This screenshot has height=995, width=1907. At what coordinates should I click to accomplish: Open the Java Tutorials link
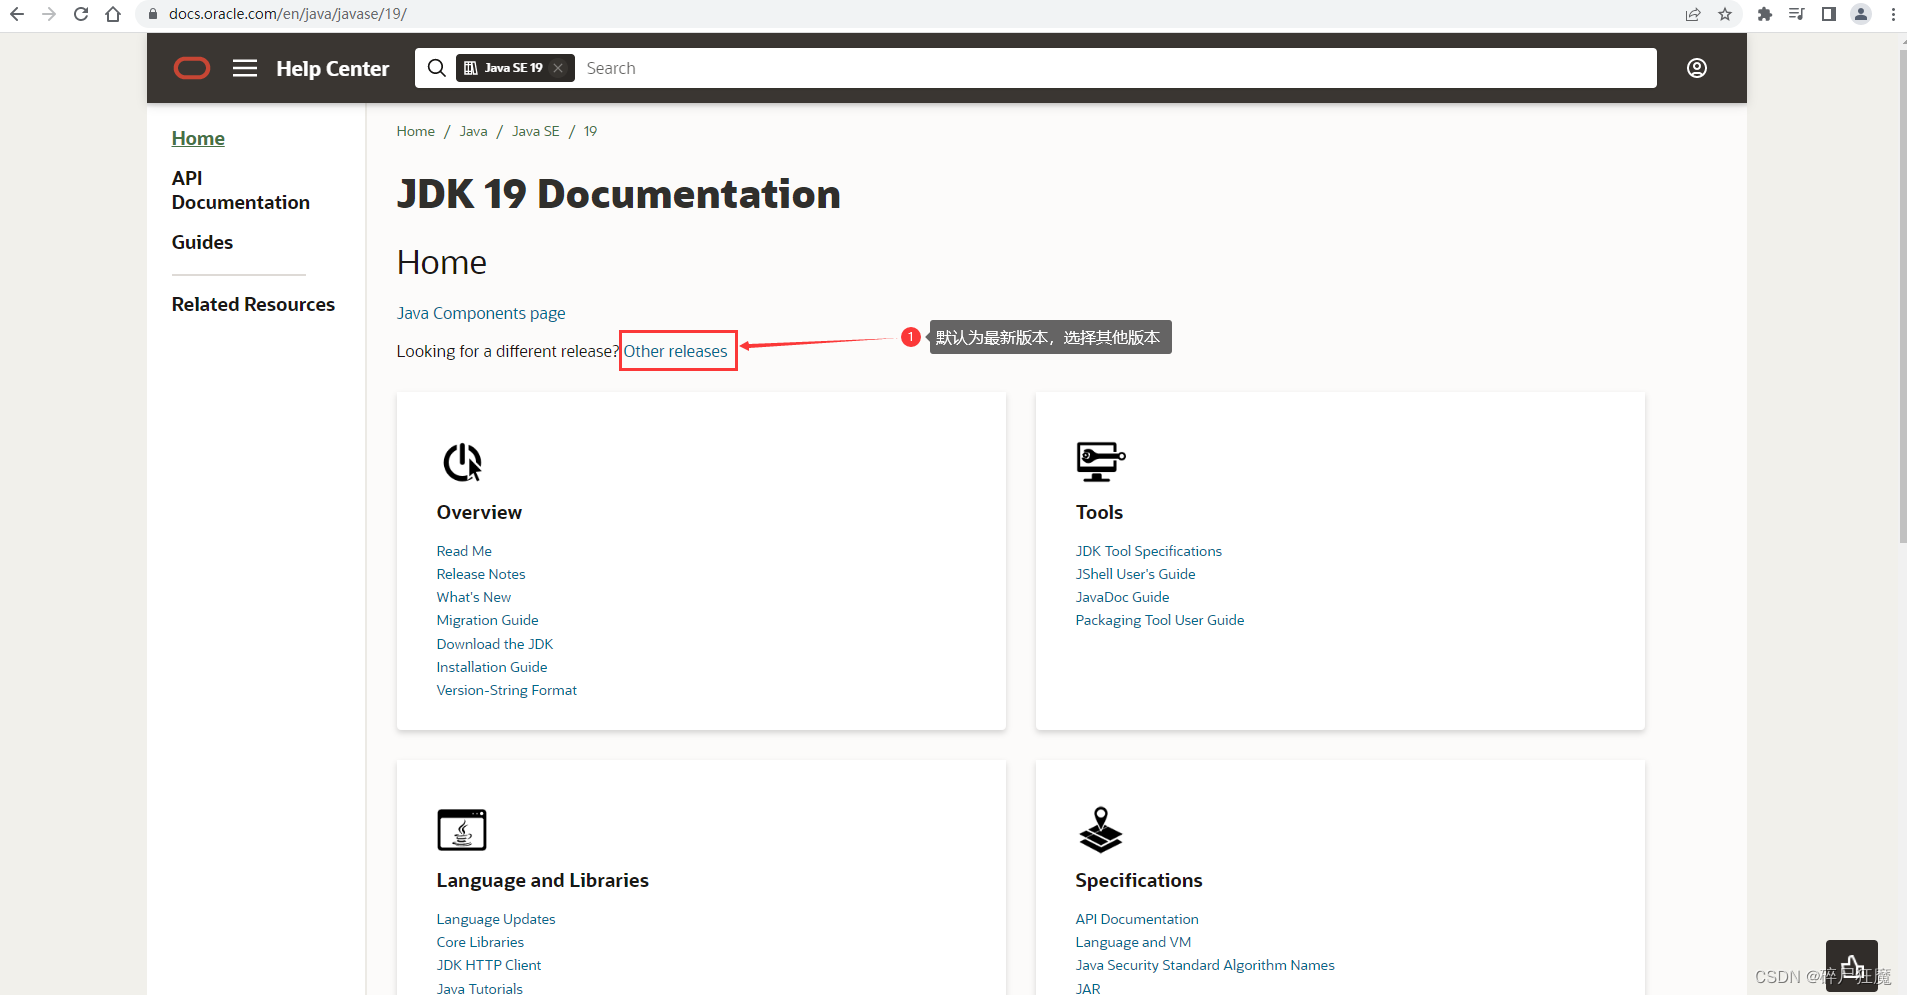480,988
